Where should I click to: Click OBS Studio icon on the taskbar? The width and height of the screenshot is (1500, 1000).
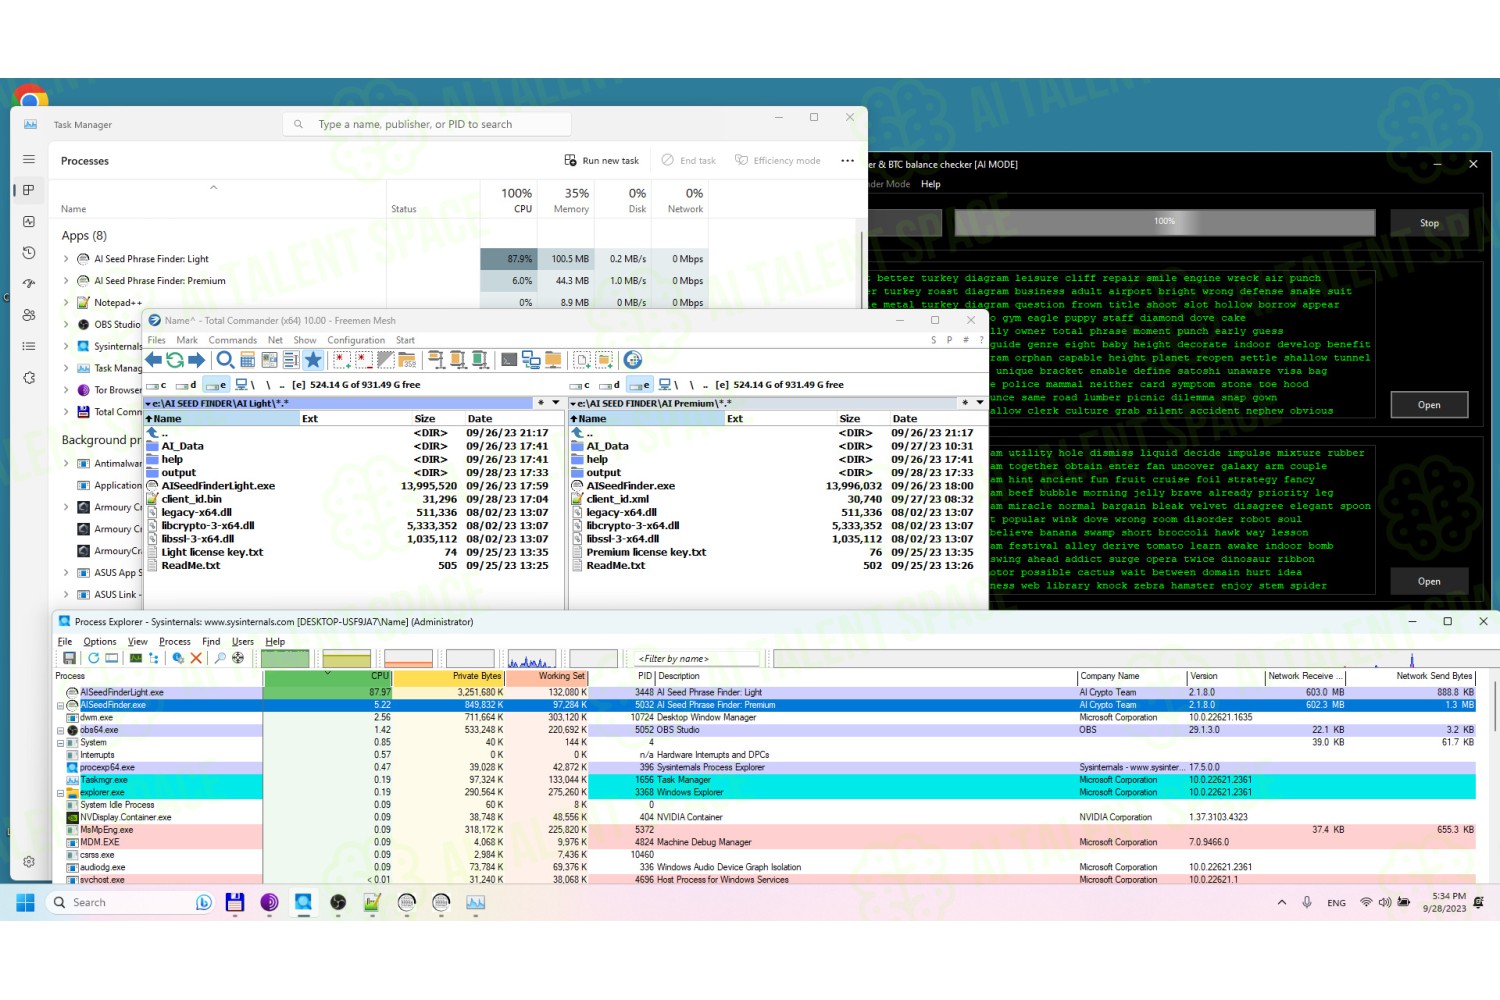(338, 902)
